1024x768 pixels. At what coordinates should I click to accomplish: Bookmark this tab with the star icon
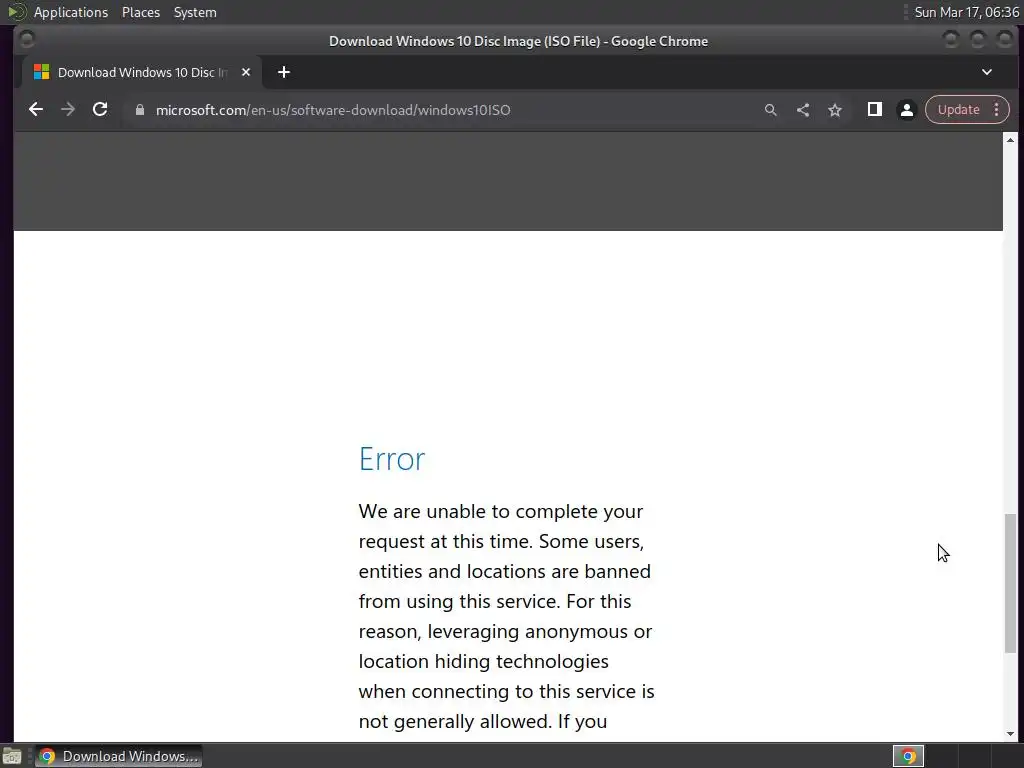[835, 110]
